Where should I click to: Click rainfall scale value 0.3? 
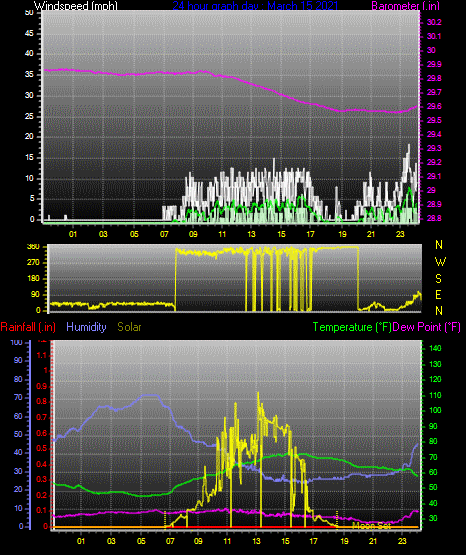pos(41,480)
